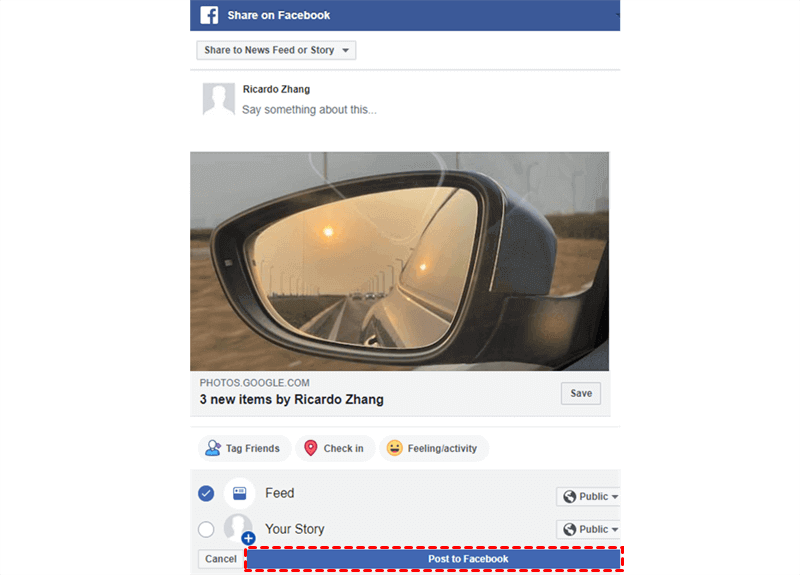The width and height of the screenshot is (800, 575).
Task: Click the Tag Friends person icon
Action: tap(213, 448)
